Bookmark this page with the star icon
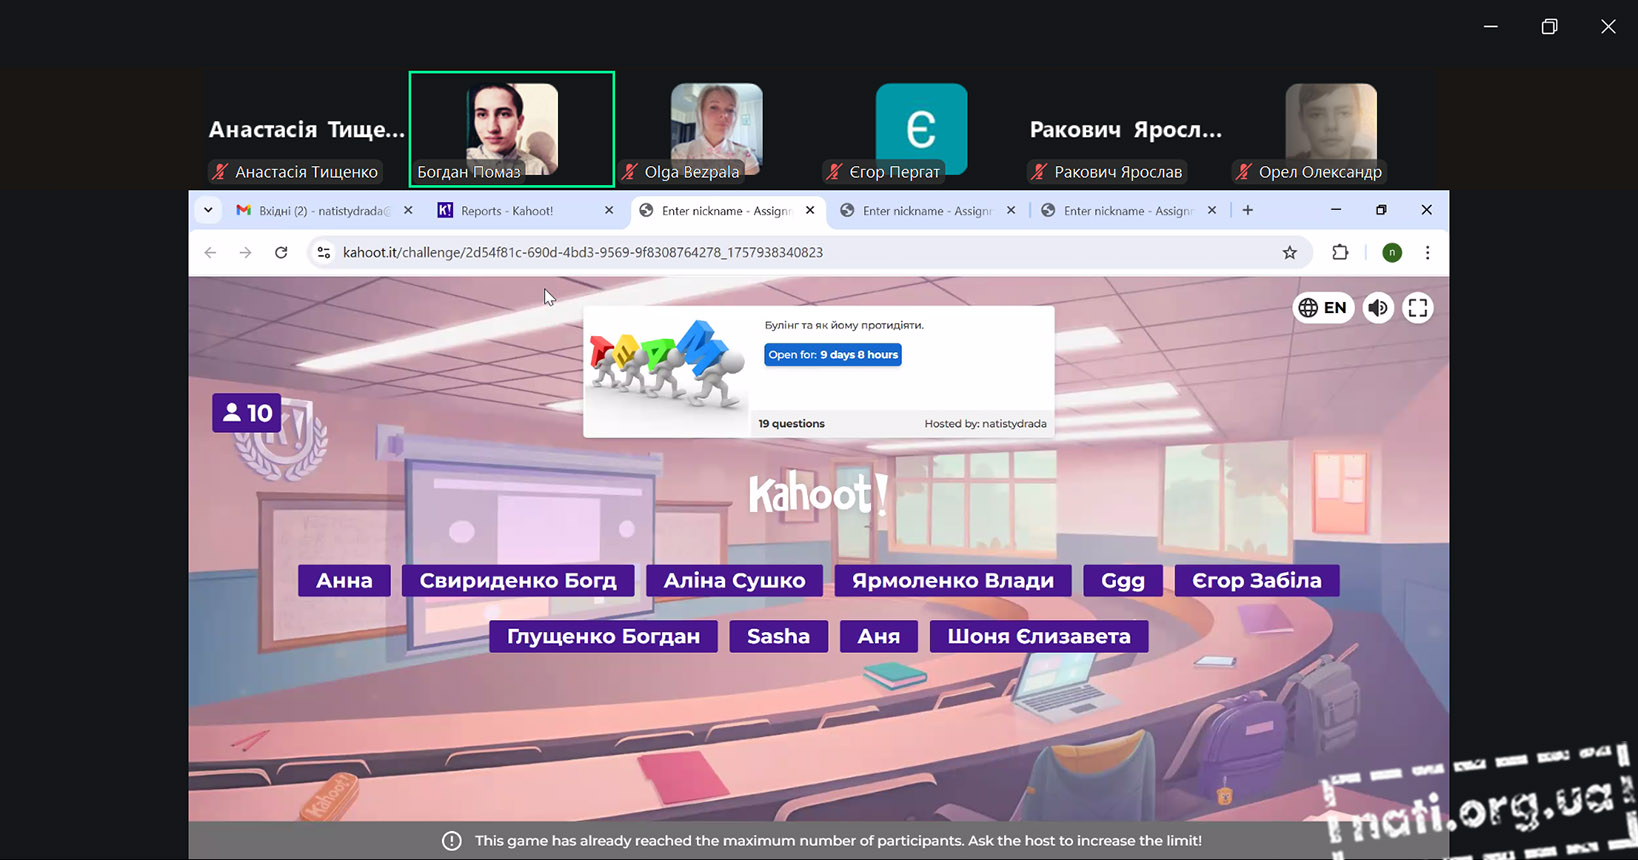Viewport: 1638px width, 860px height. point(1290,253)
